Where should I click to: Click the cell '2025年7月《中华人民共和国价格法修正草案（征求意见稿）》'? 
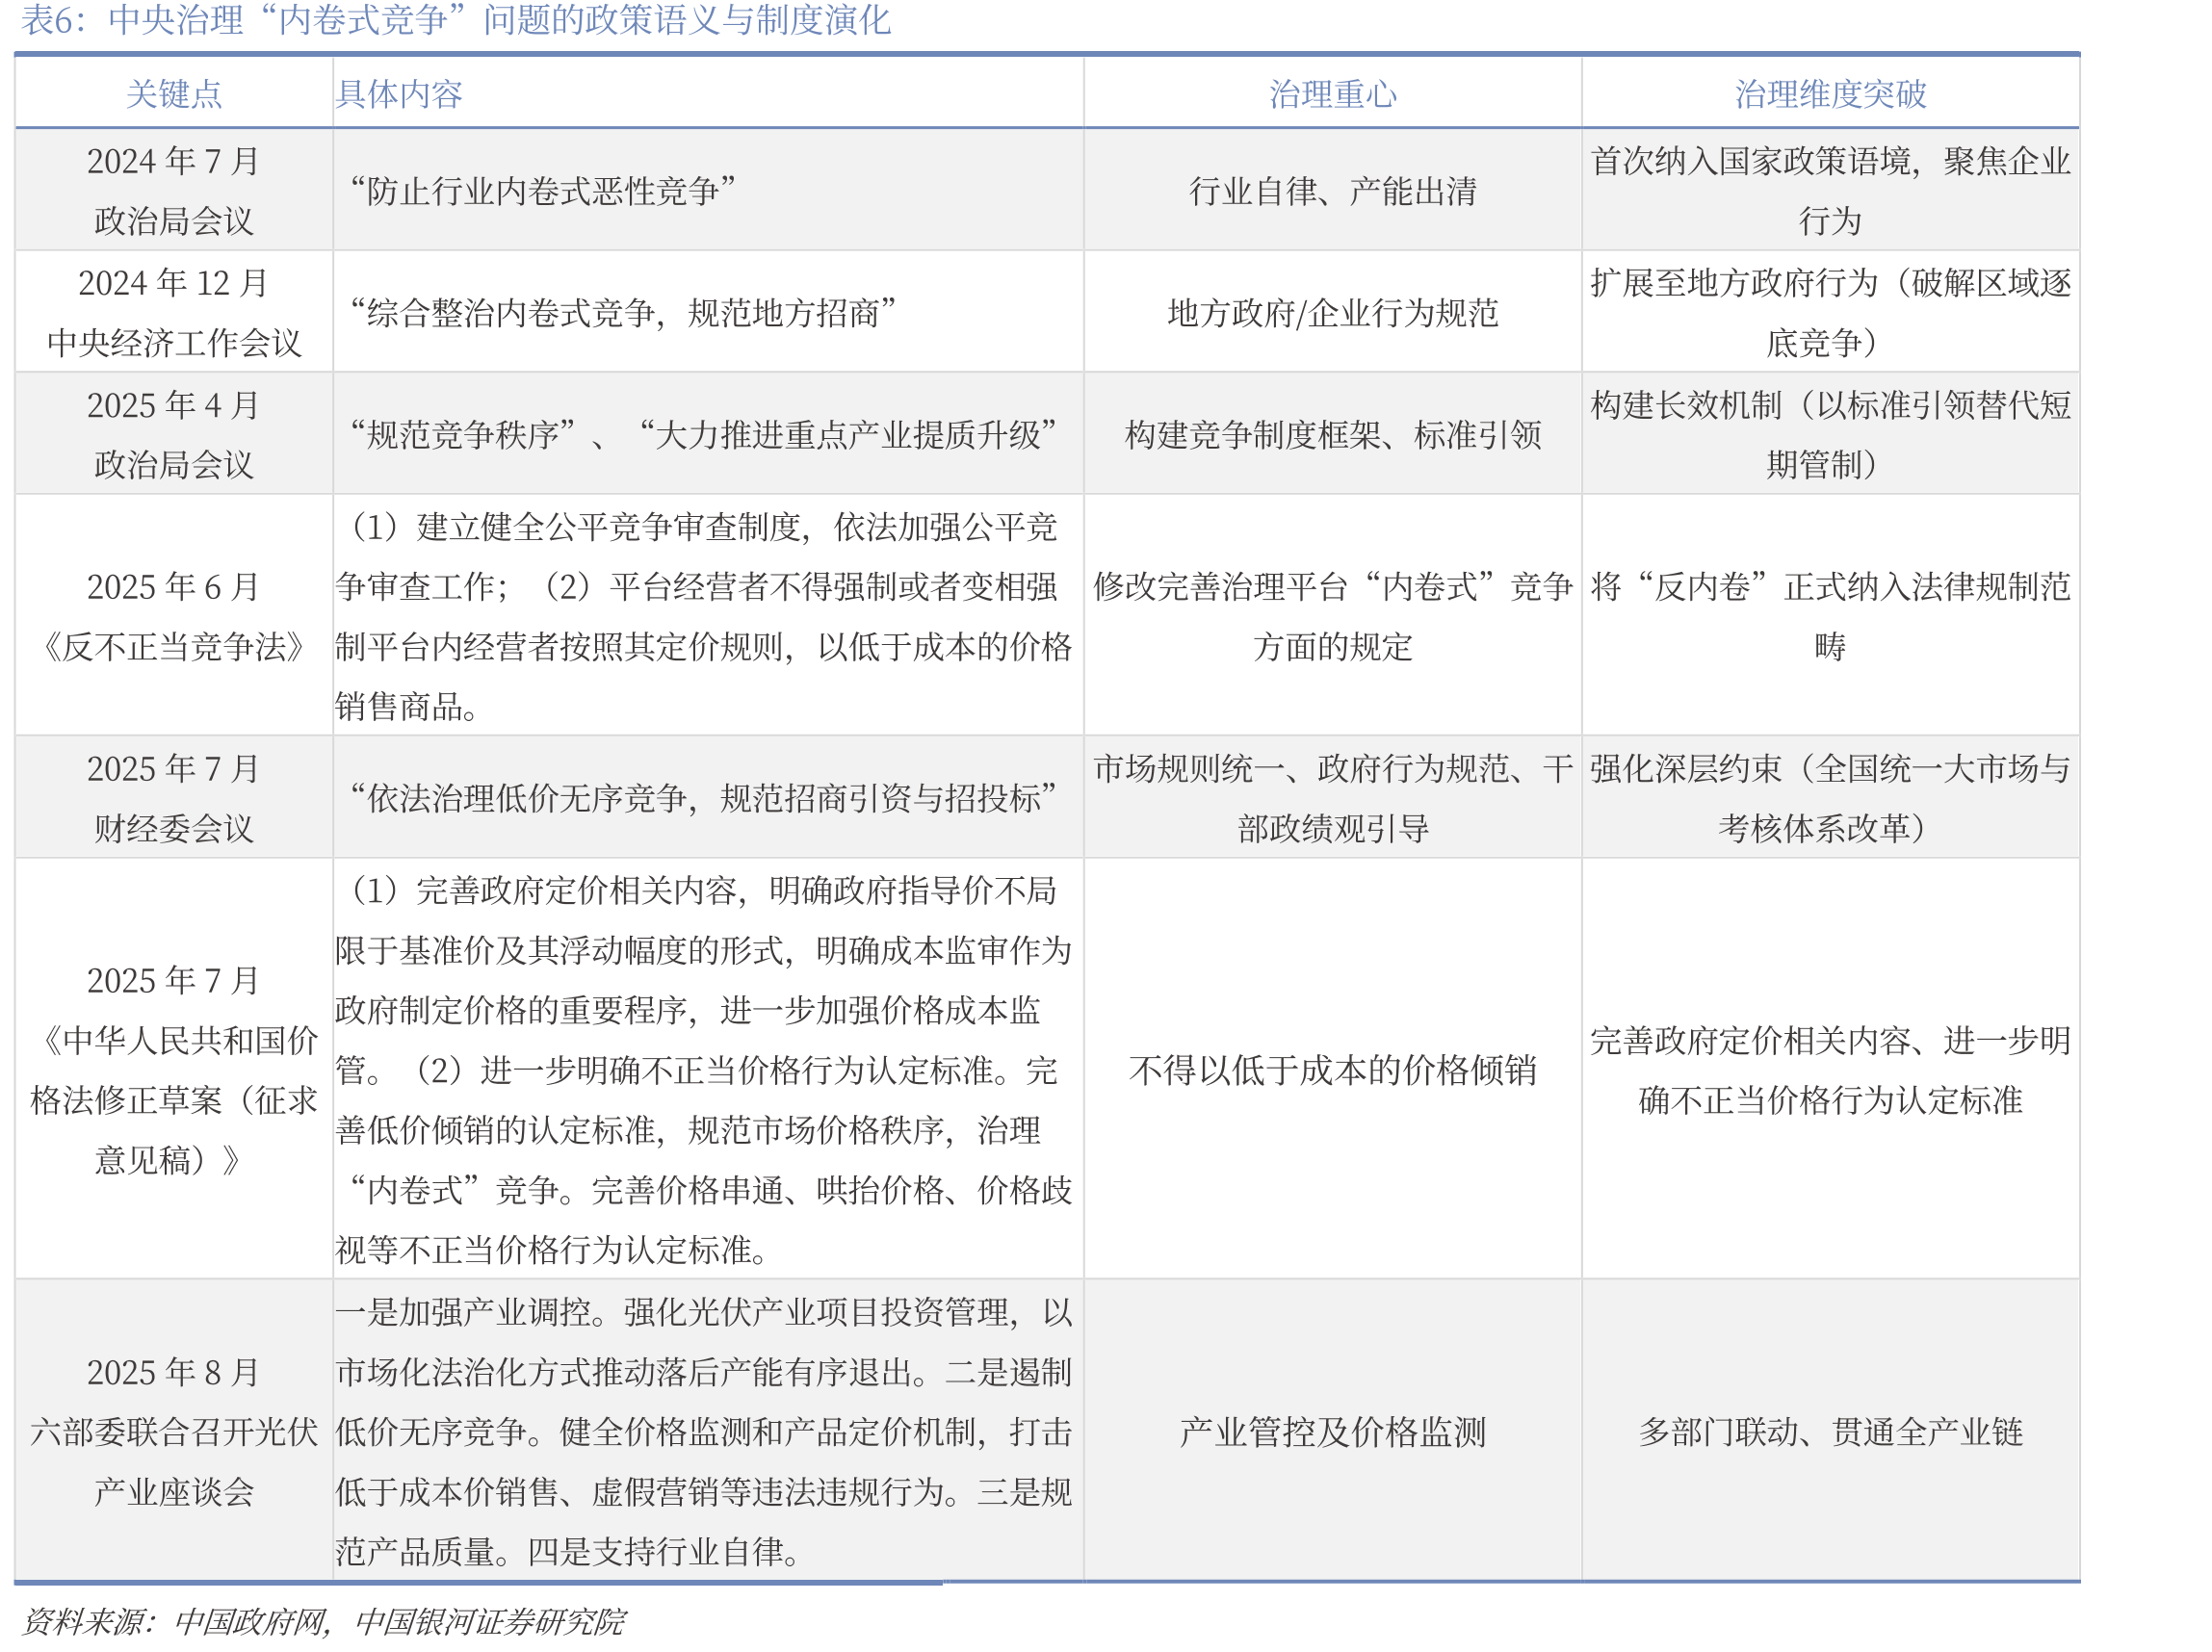coord(174,1069)
